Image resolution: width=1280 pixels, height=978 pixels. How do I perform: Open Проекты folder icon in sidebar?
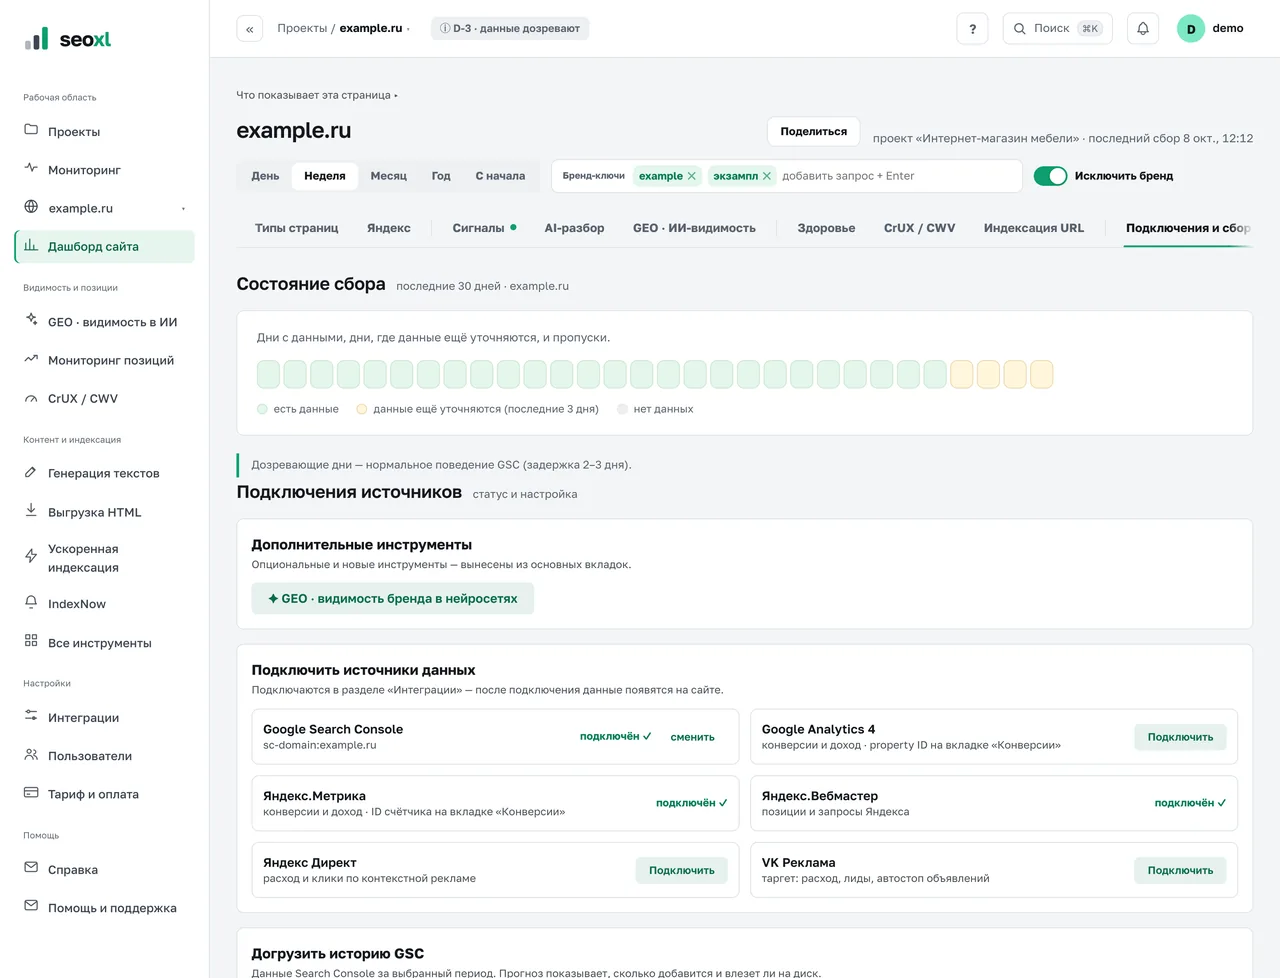31,130
